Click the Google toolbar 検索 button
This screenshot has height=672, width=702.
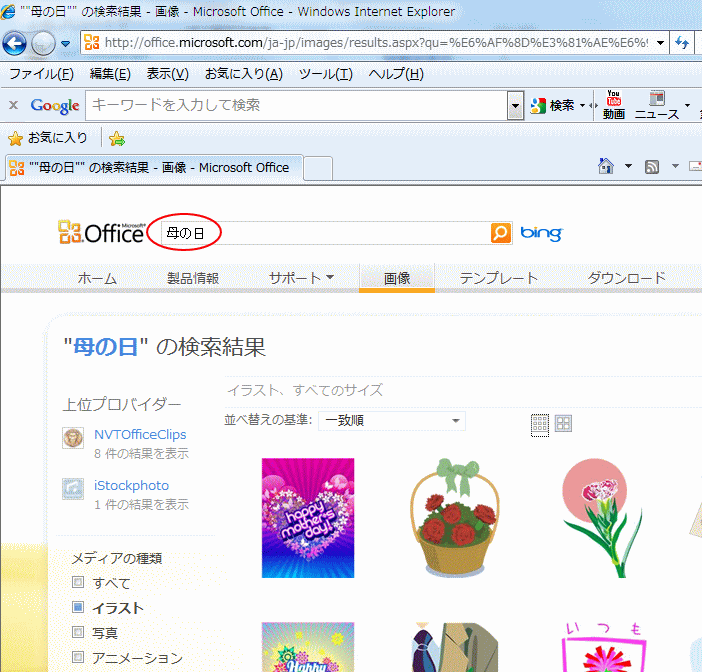click(552, 106)
